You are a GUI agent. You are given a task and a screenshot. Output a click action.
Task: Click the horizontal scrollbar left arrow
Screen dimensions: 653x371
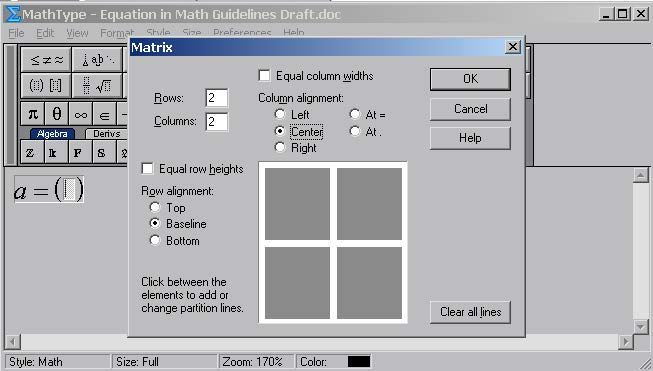pyautogui.click(x=12, y=342)
